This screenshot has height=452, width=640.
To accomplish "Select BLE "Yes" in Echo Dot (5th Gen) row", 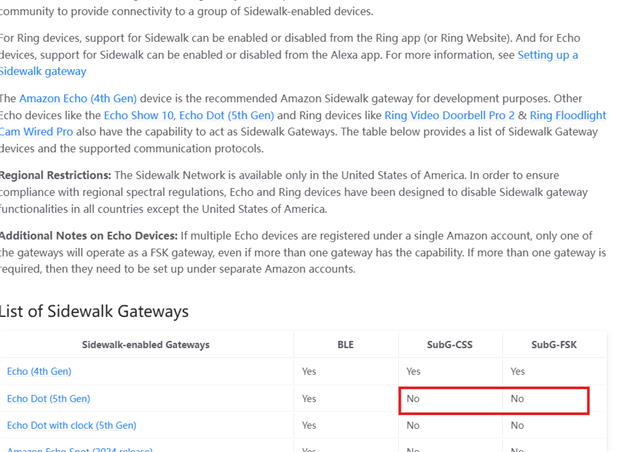I will click(309, 399).
